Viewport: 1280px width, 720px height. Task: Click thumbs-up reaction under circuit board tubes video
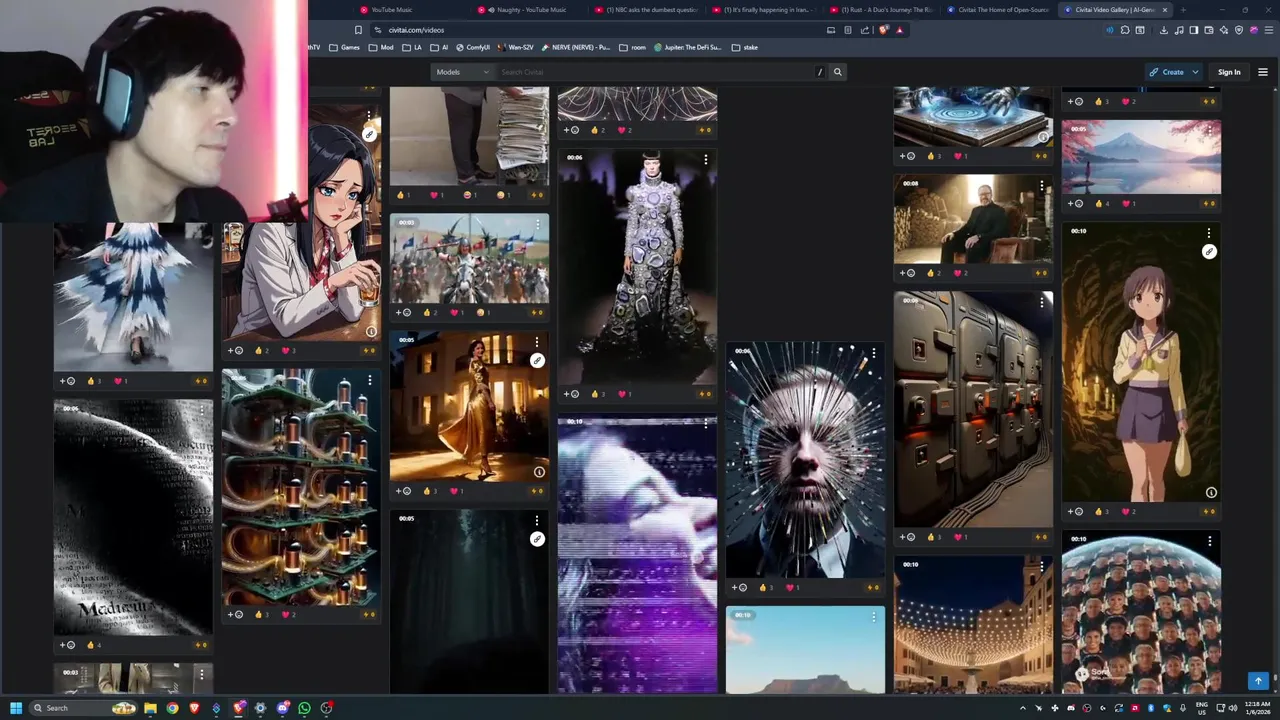coord(261,615)
